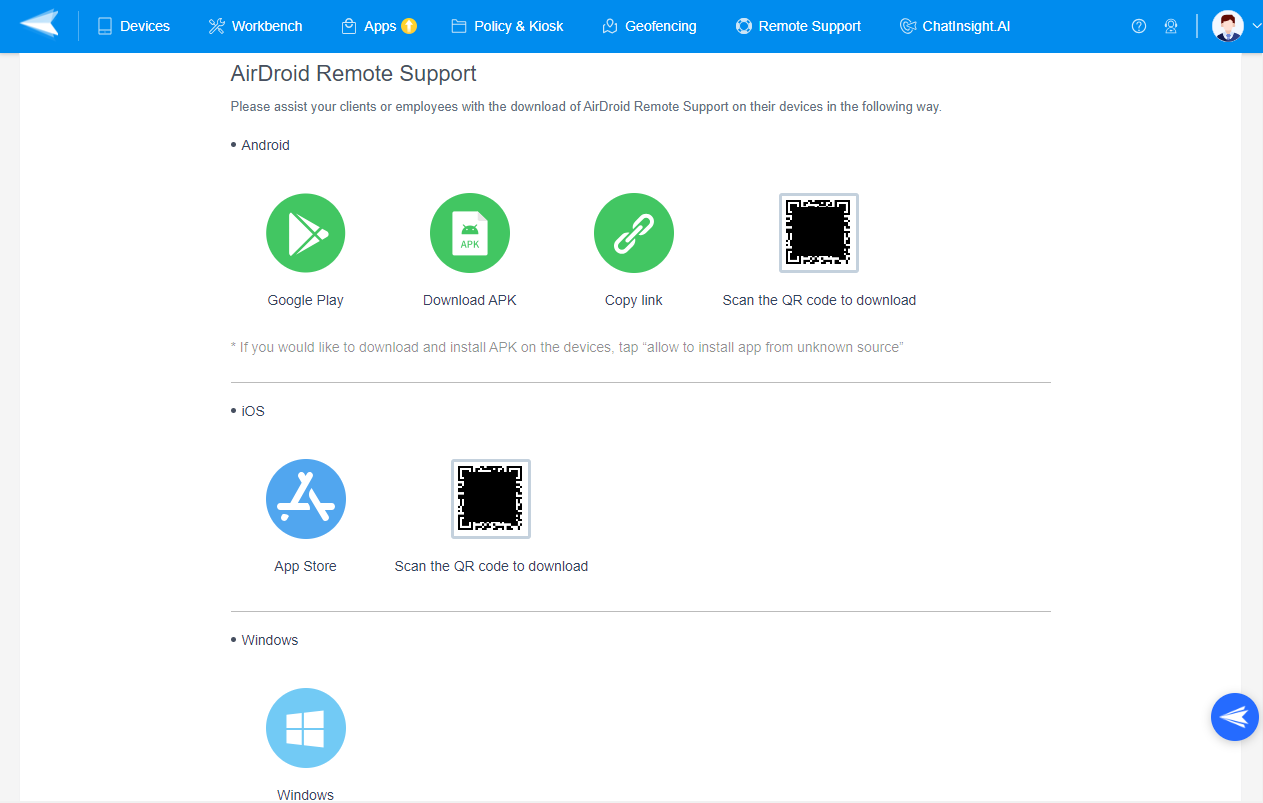
Task: Click the Apps upgrade arrow badge
Action: 409,26
